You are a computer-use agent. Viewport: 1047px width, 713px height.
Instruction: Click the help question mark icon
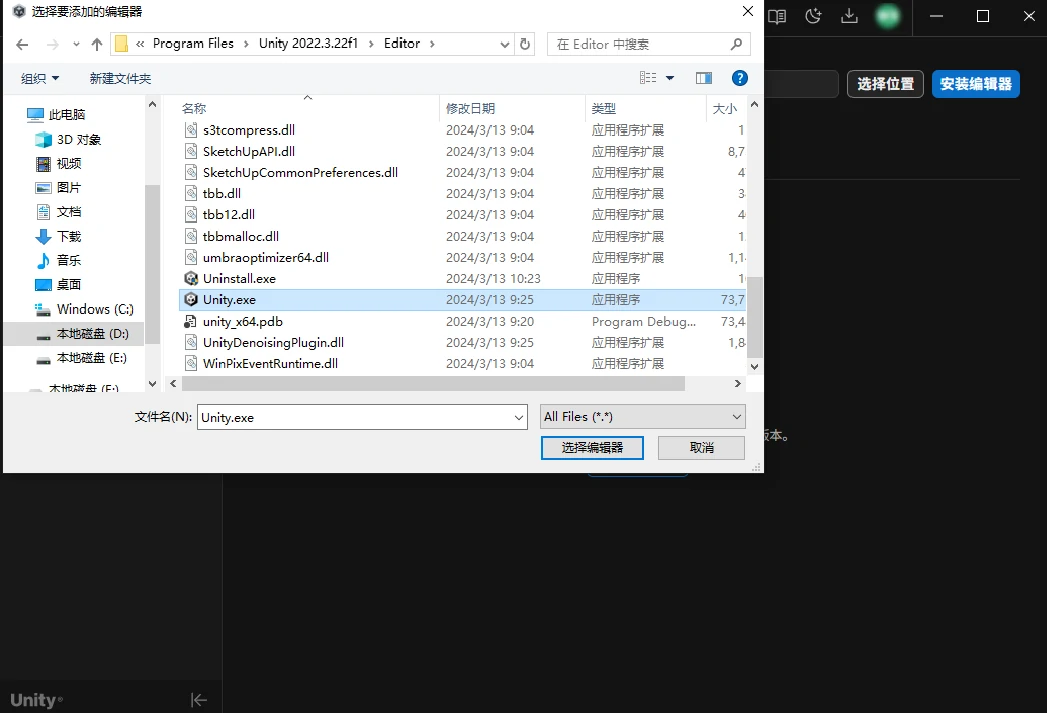pos(740,78)
